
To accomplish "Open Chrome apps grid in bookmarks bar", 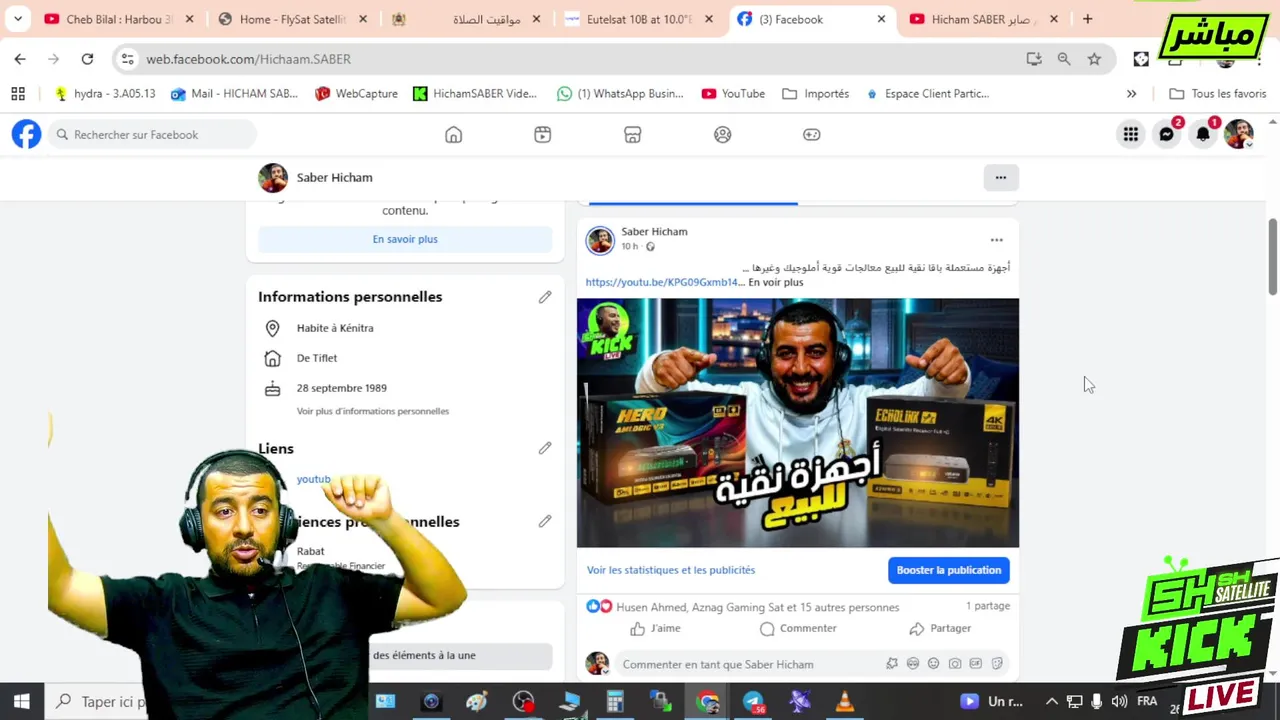I will coord(18,93).
